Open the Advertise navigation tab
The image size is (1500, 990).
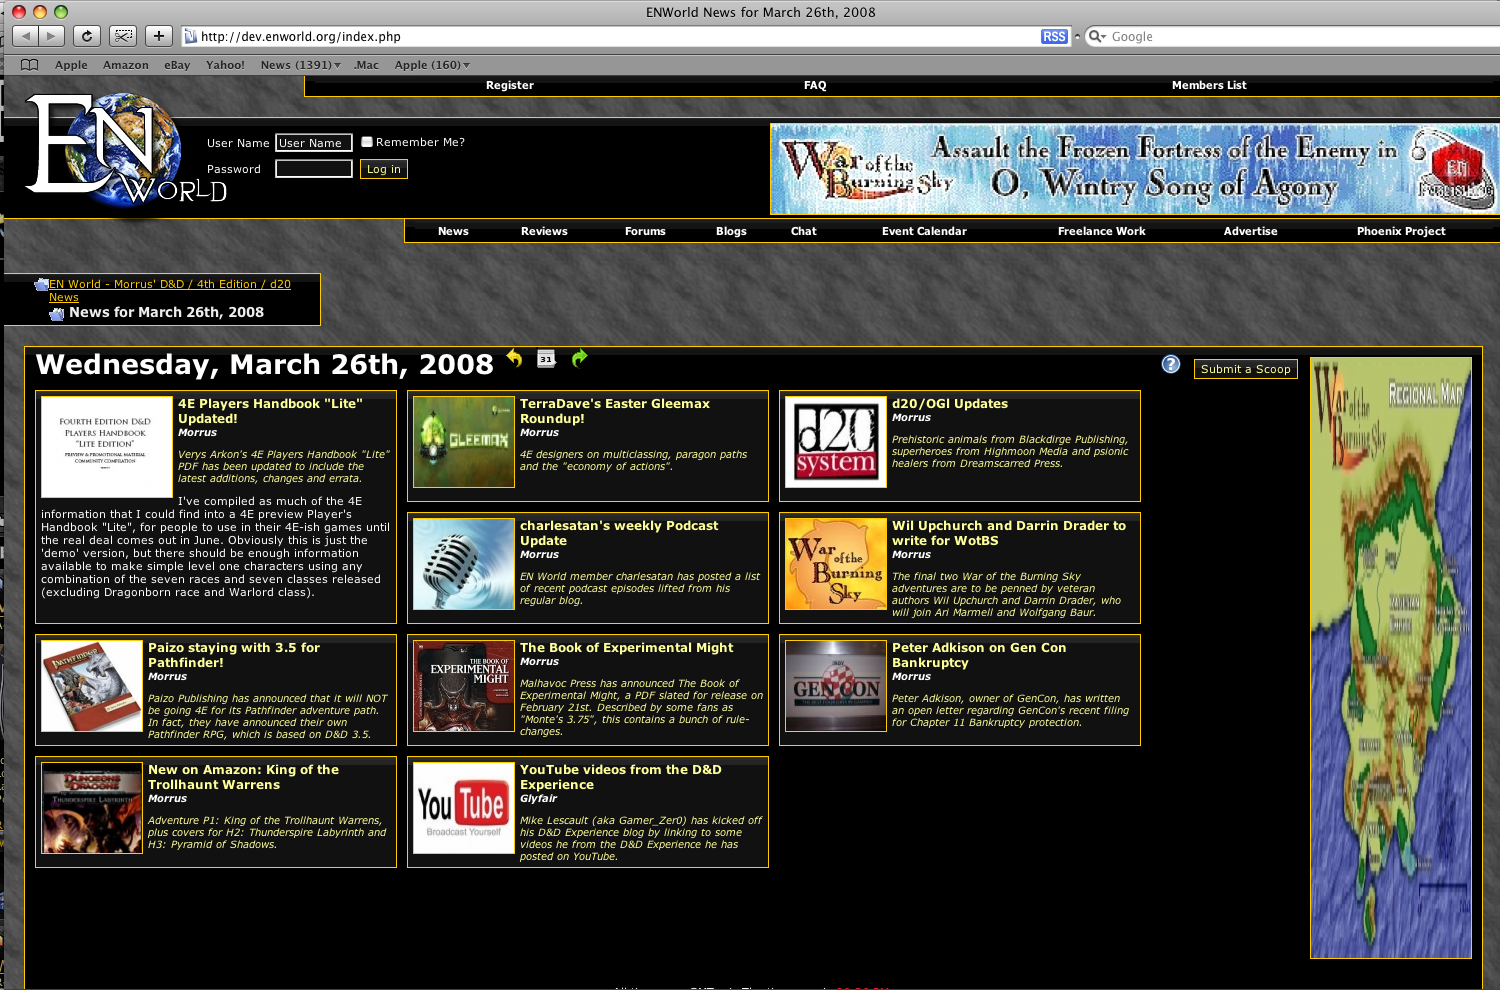1251,231
